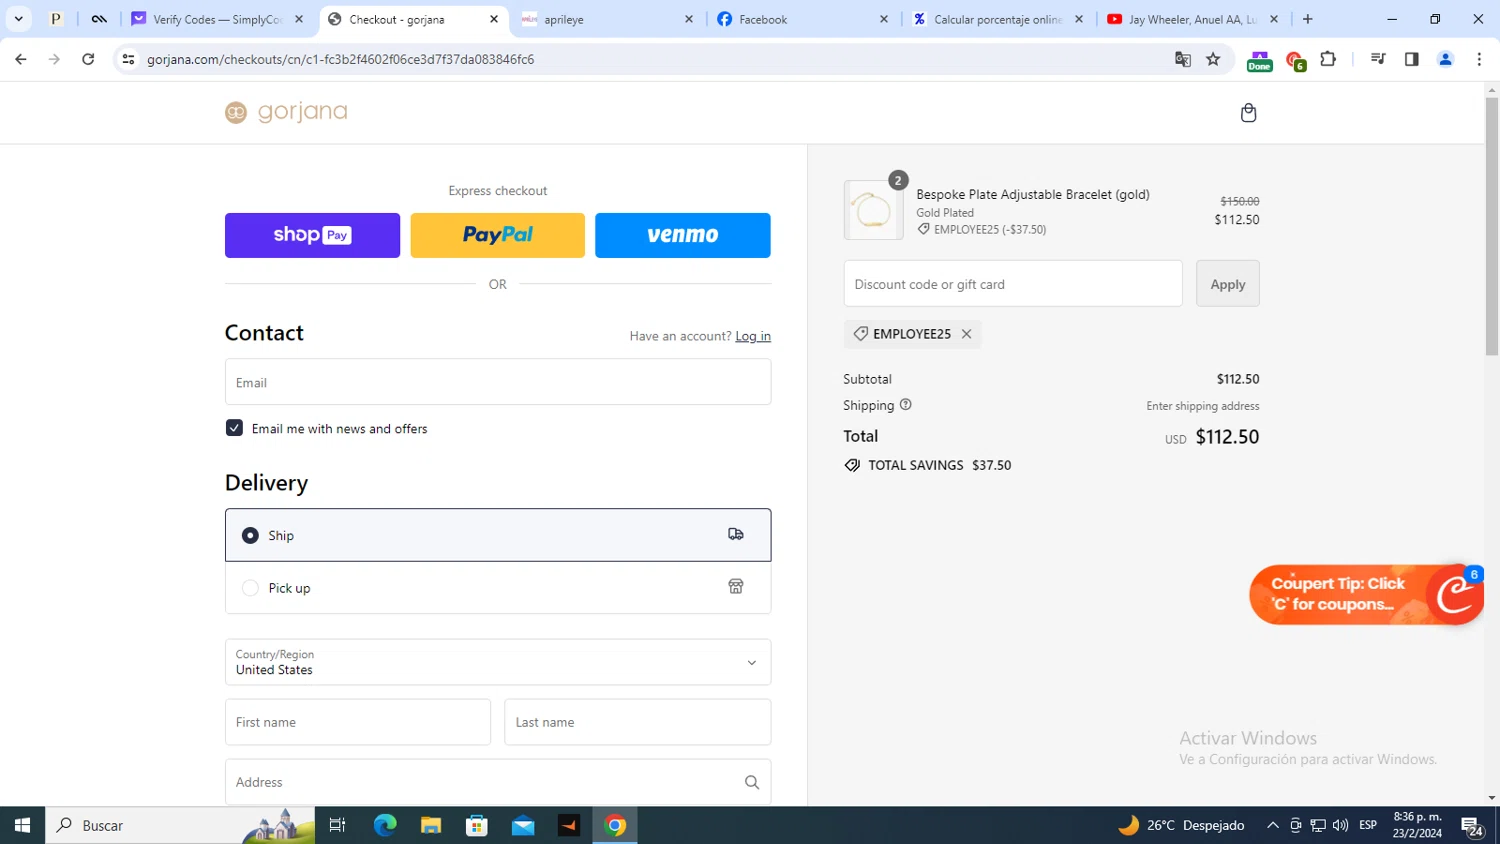Open the Chrome three-dot menu

(x=1479, y=59)
